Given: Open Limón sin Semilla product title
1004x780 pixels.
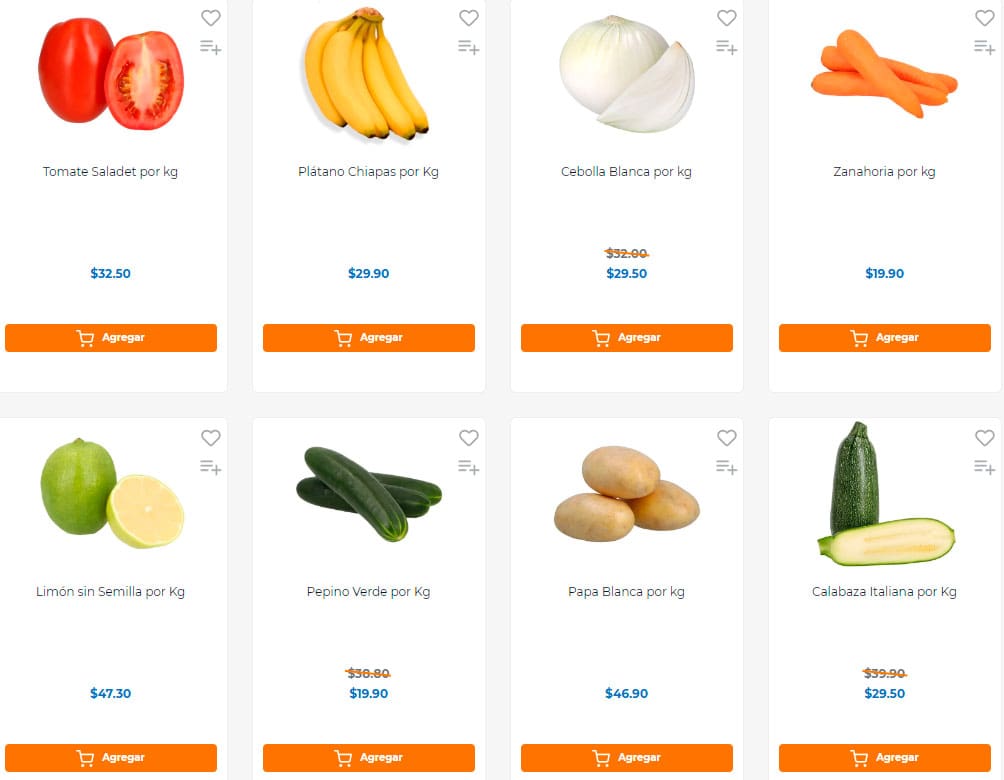Looking at the screenshot, I should click(x=110, y=592).
